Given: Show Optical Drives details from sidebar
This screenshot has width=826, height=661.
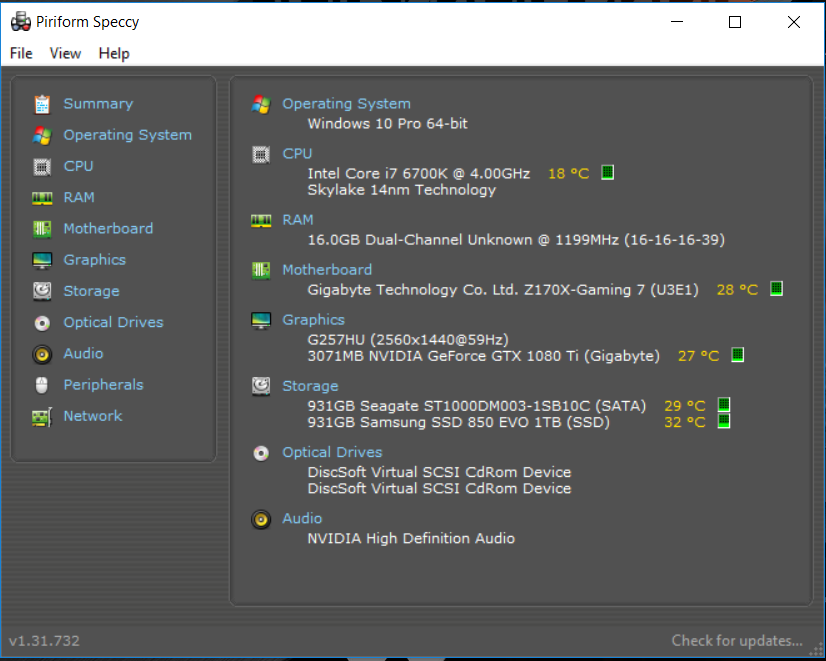Looking at the screenshot, I should click(x=113, y=322).
